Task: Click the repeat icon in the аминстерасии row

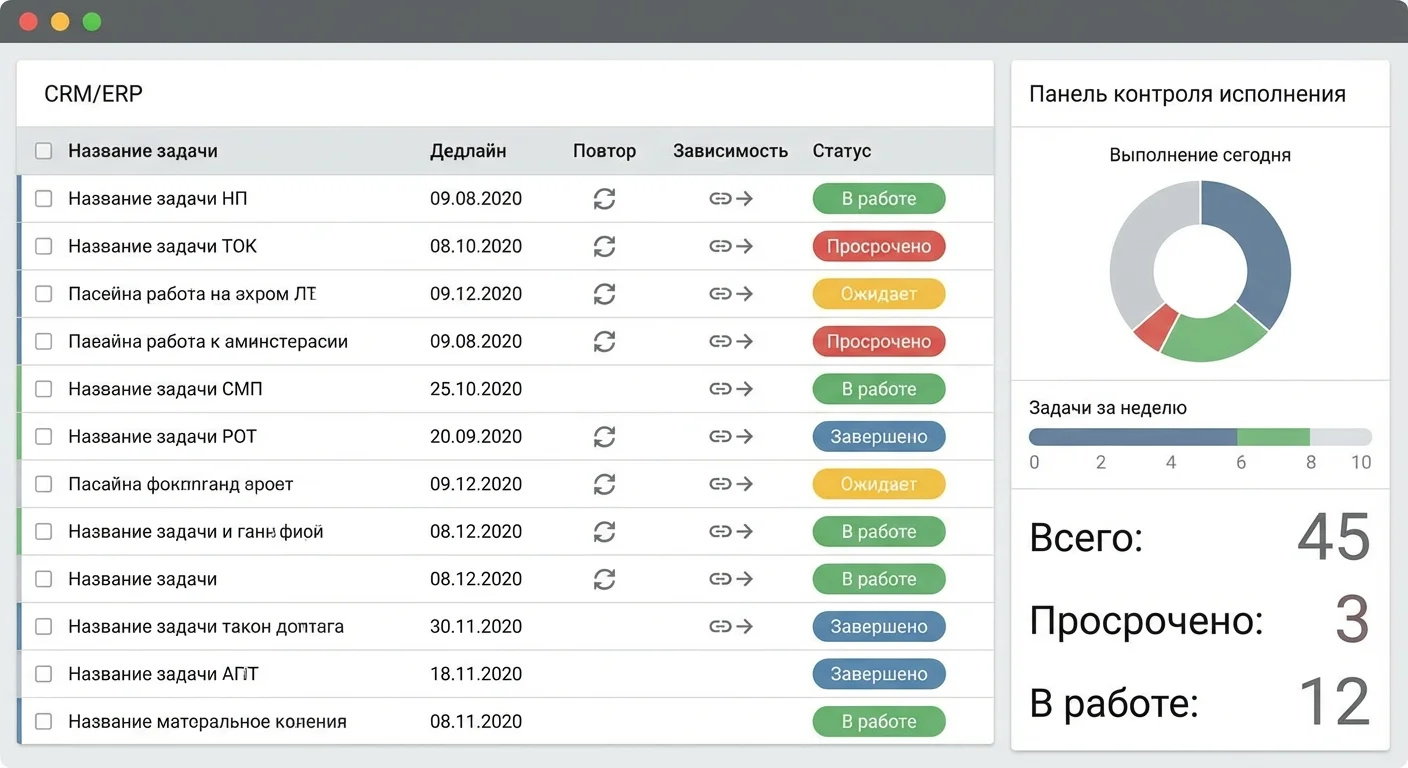Action: 604,341
